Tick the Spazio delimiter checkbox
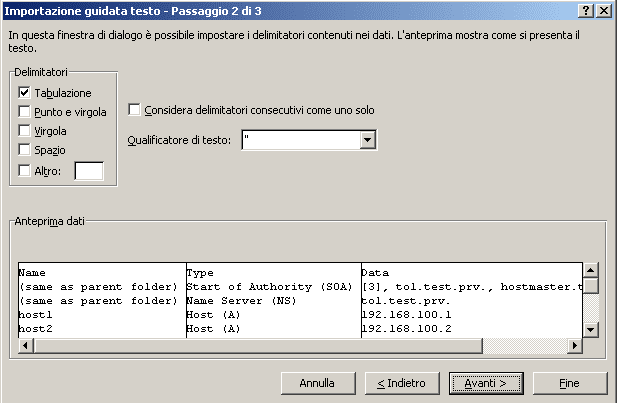The height and width of the screenshot is (403, 617). [24, 150]
